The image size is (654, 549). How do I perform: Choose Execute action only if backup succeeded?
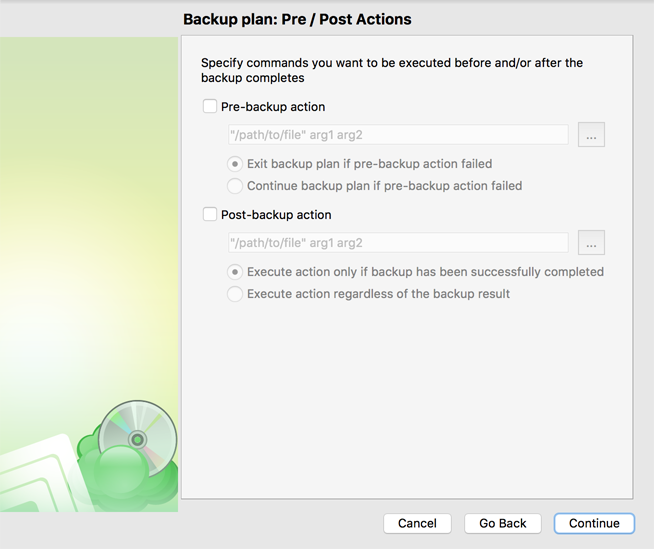[x=235, y=272]
